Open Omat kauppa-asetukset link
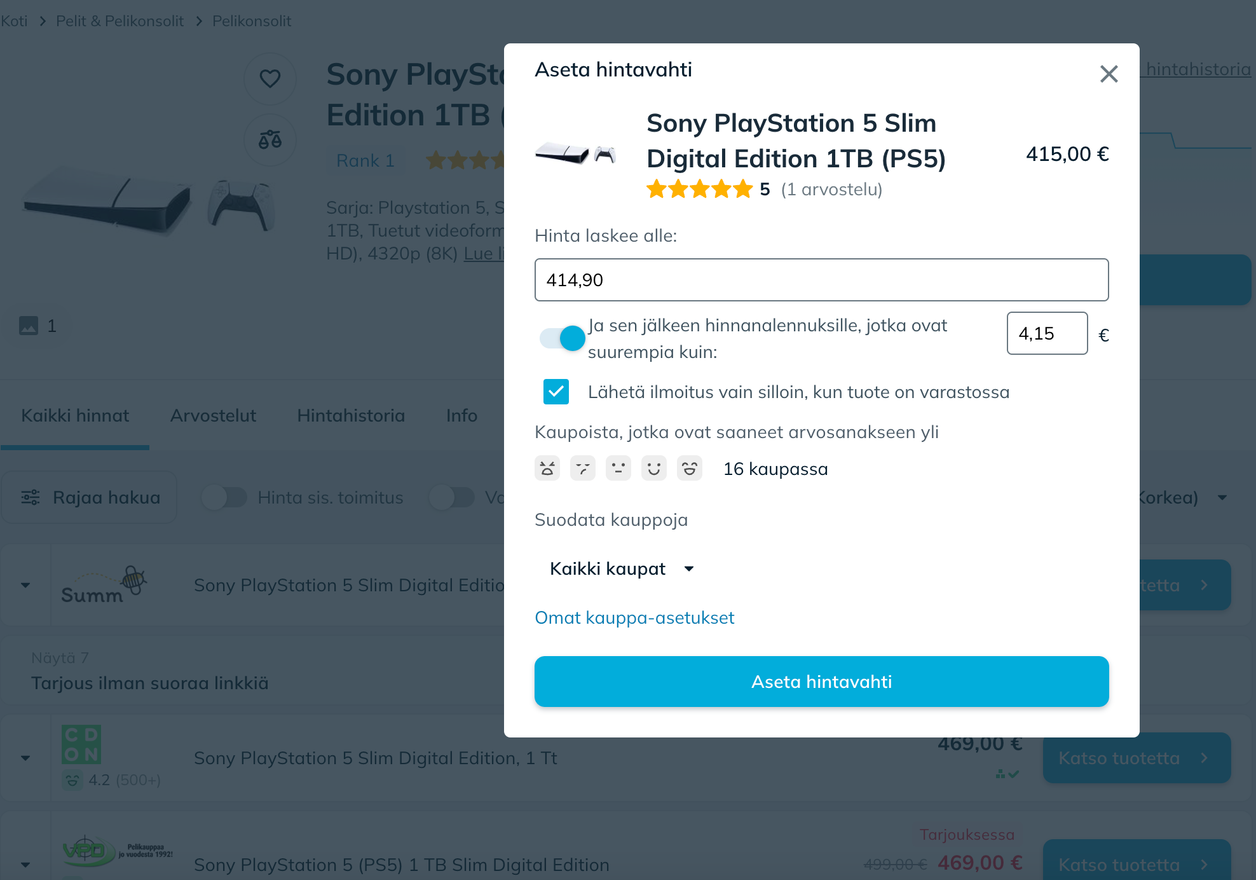Screen dimensions: 1256x880 coord(634,618)
